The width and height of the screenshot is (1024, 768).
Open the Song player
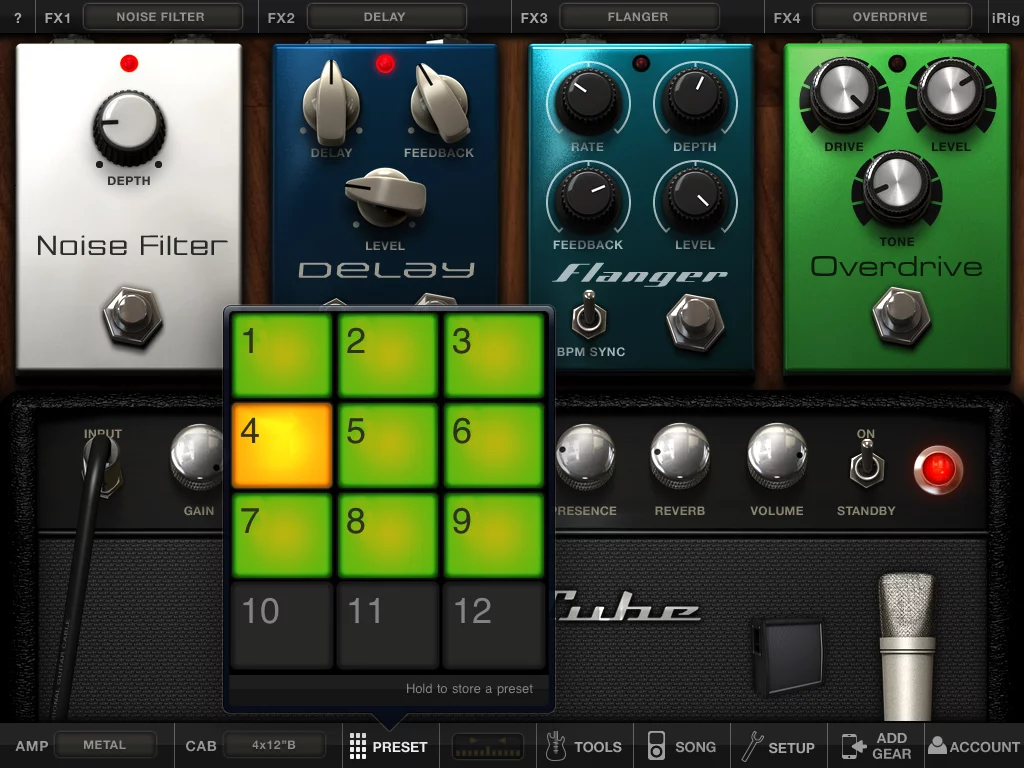(681, 746)
